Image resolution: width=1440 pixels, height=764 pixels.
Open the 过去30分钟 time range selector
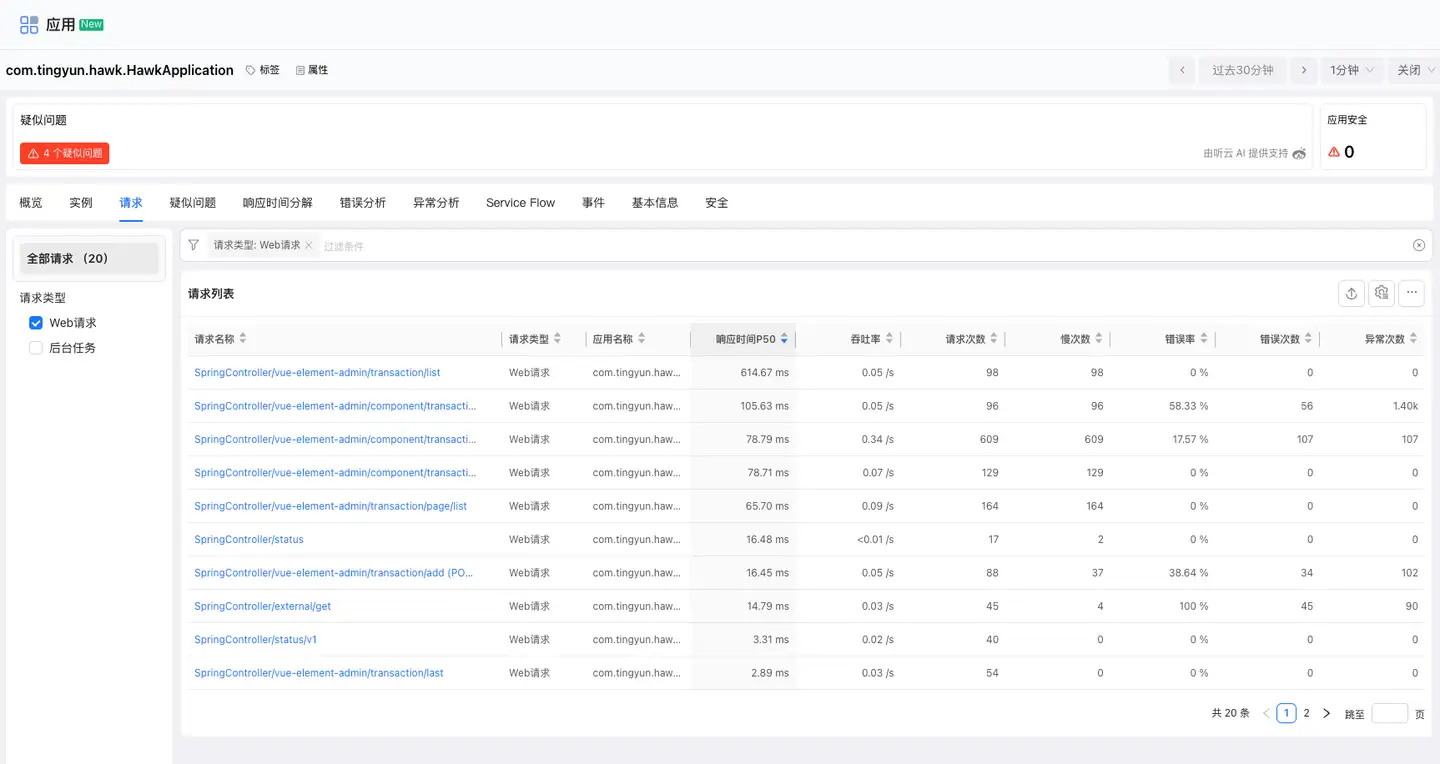point(1242,70)
